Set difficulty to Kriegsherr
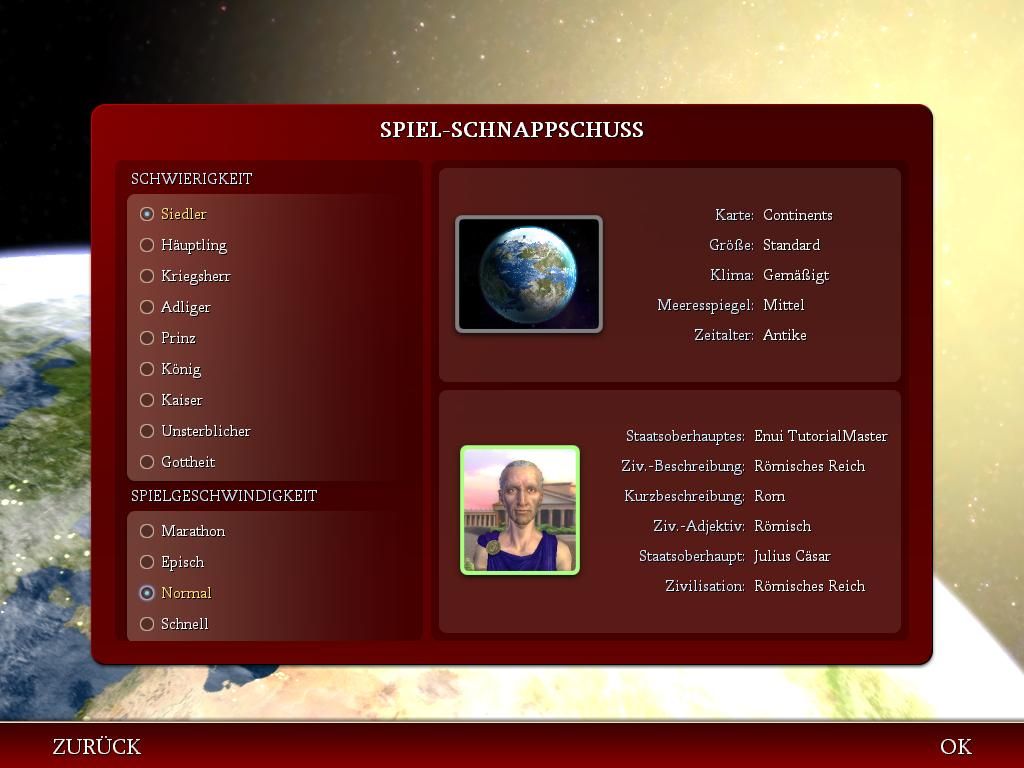This screenshot has height=768, width=1024. [147, 276]
